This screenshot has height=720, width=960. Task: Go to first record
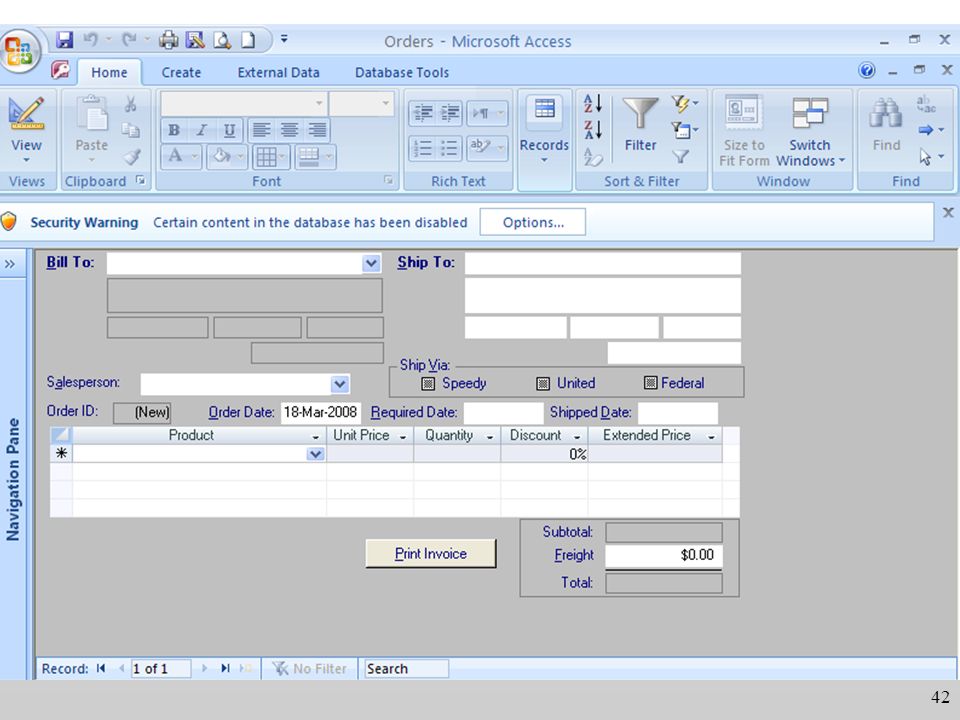point(100,668)
